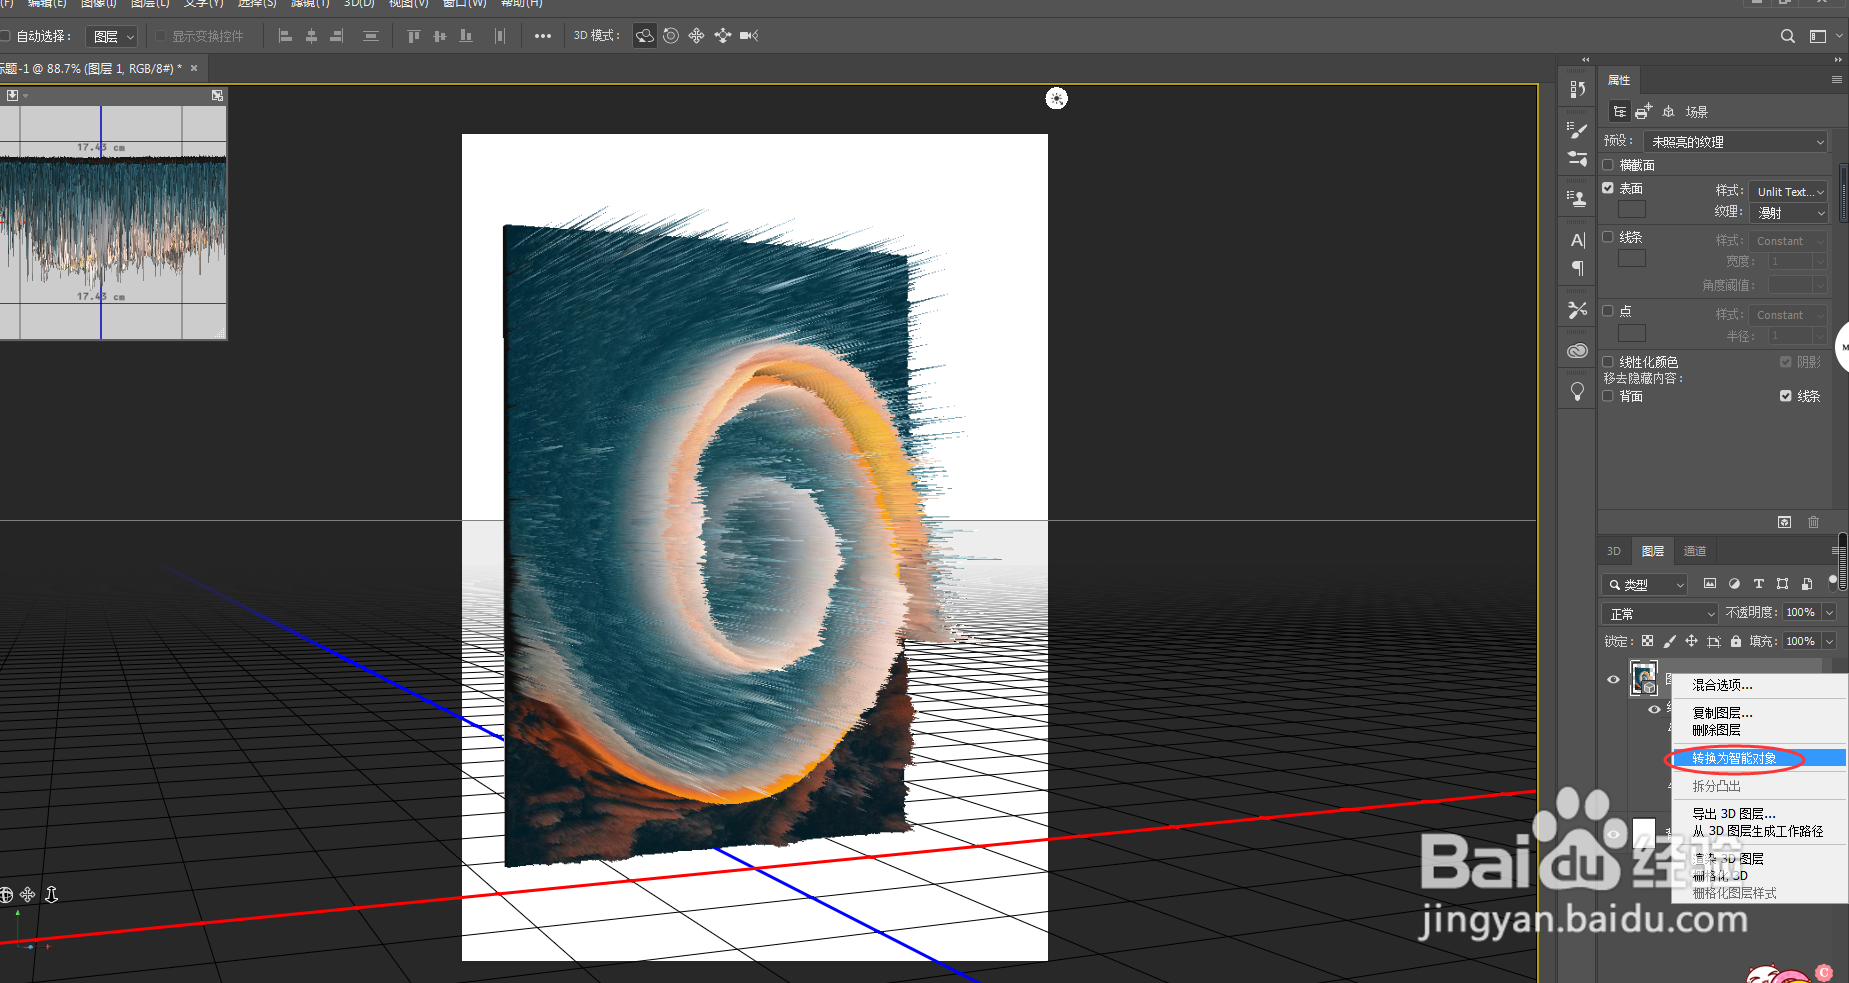The width and height of the screenshot is (1849, 983).
Task: Open the auto-select 图层 dropdown
Action: pos(112,37)
